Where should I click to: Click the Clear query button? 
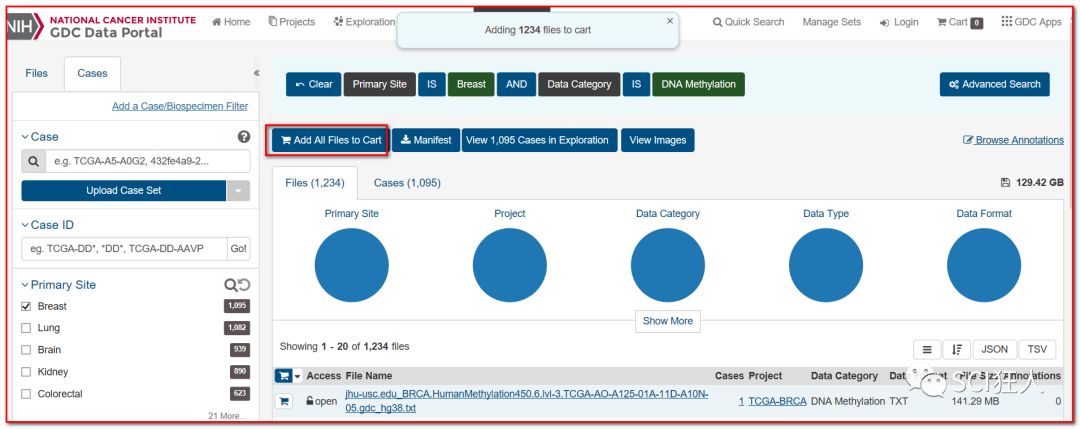tap(313, 85)
